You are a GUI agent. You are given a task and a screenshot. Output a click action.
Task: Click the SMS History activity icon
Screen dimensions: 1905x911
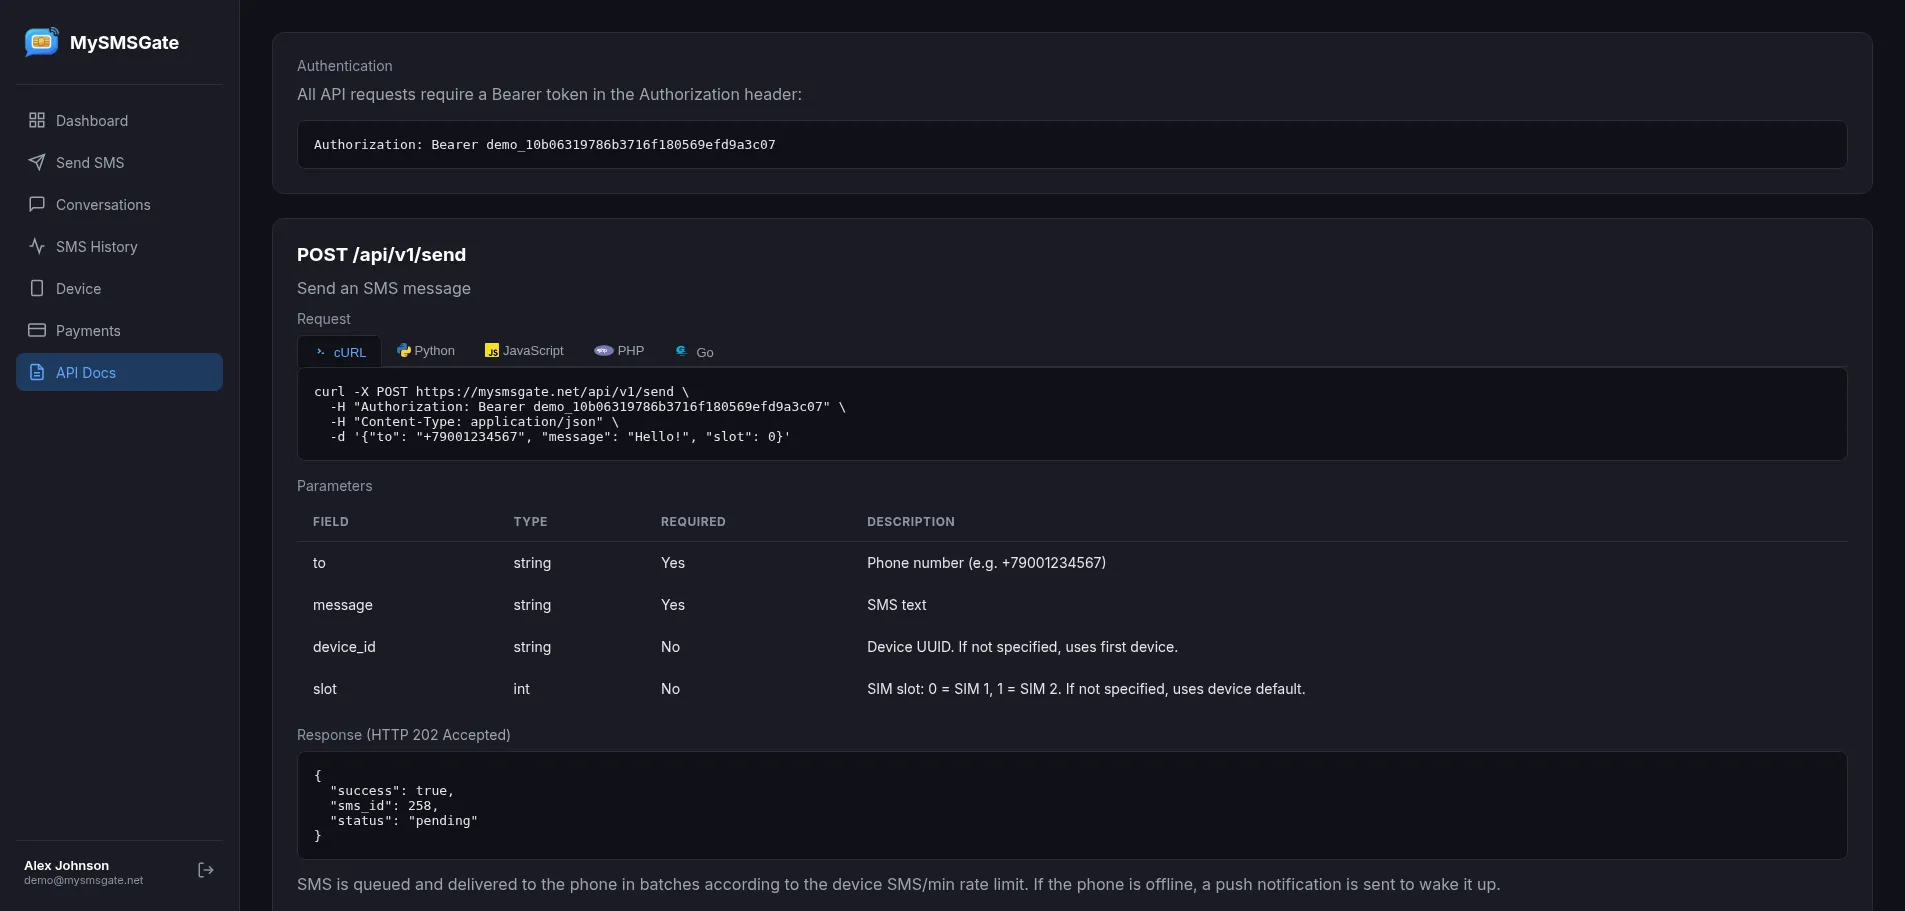click(x=36, y=246)
